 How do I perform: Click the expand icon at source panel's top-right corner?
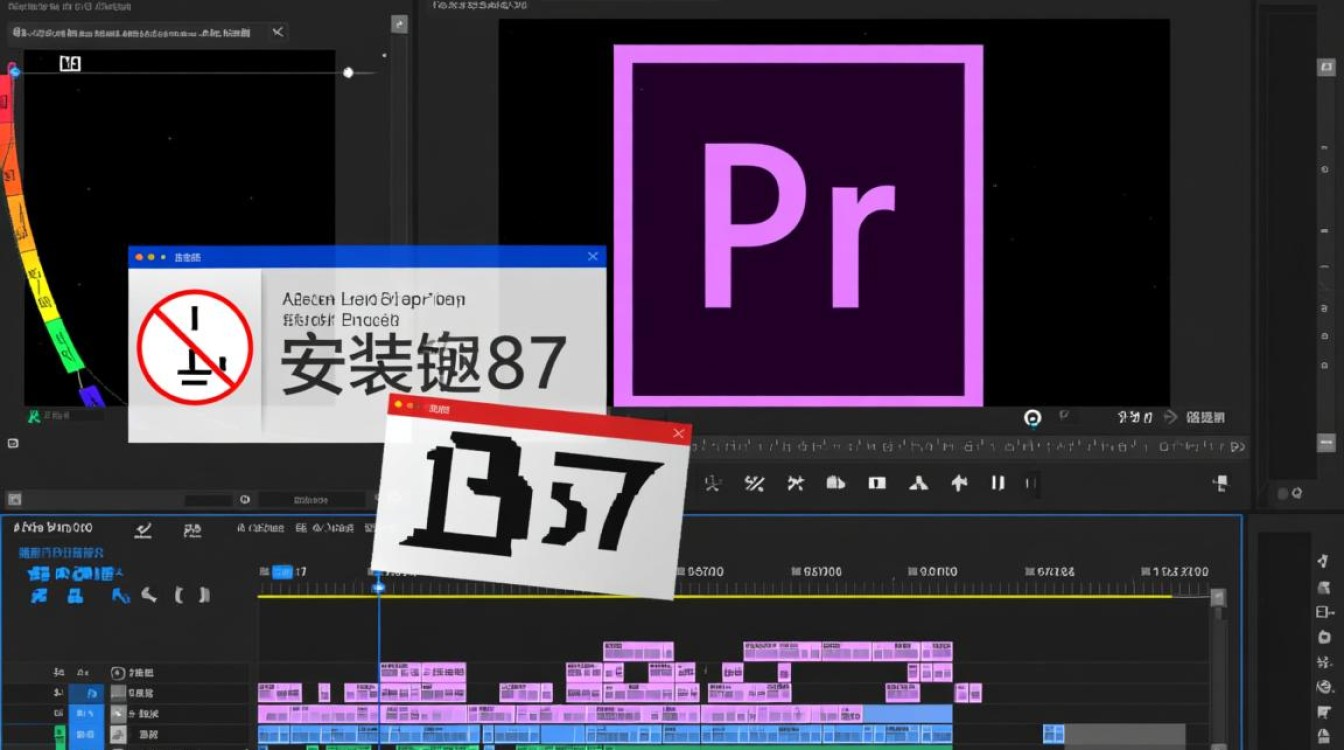[x=399, y=24]
